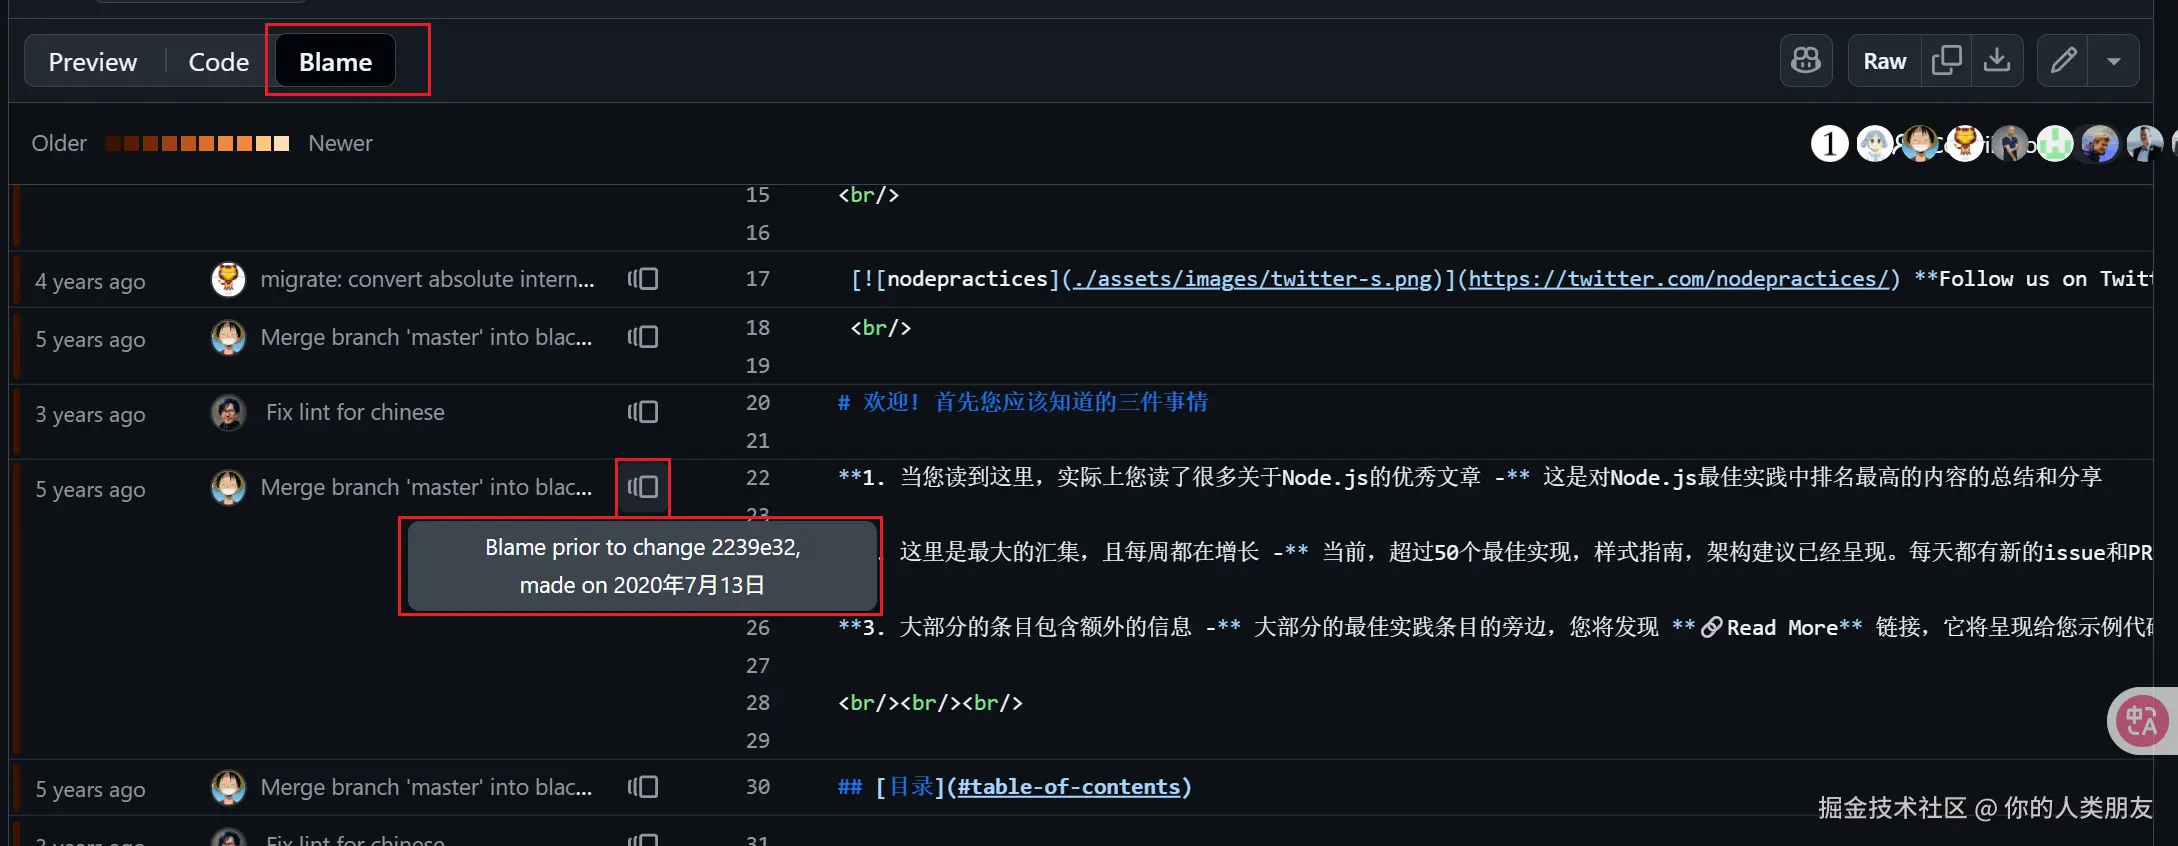The width and height of the screenshot is (2178, 846).
Task: Open the twitter.com/nodepractices link
Action: 1678,279
